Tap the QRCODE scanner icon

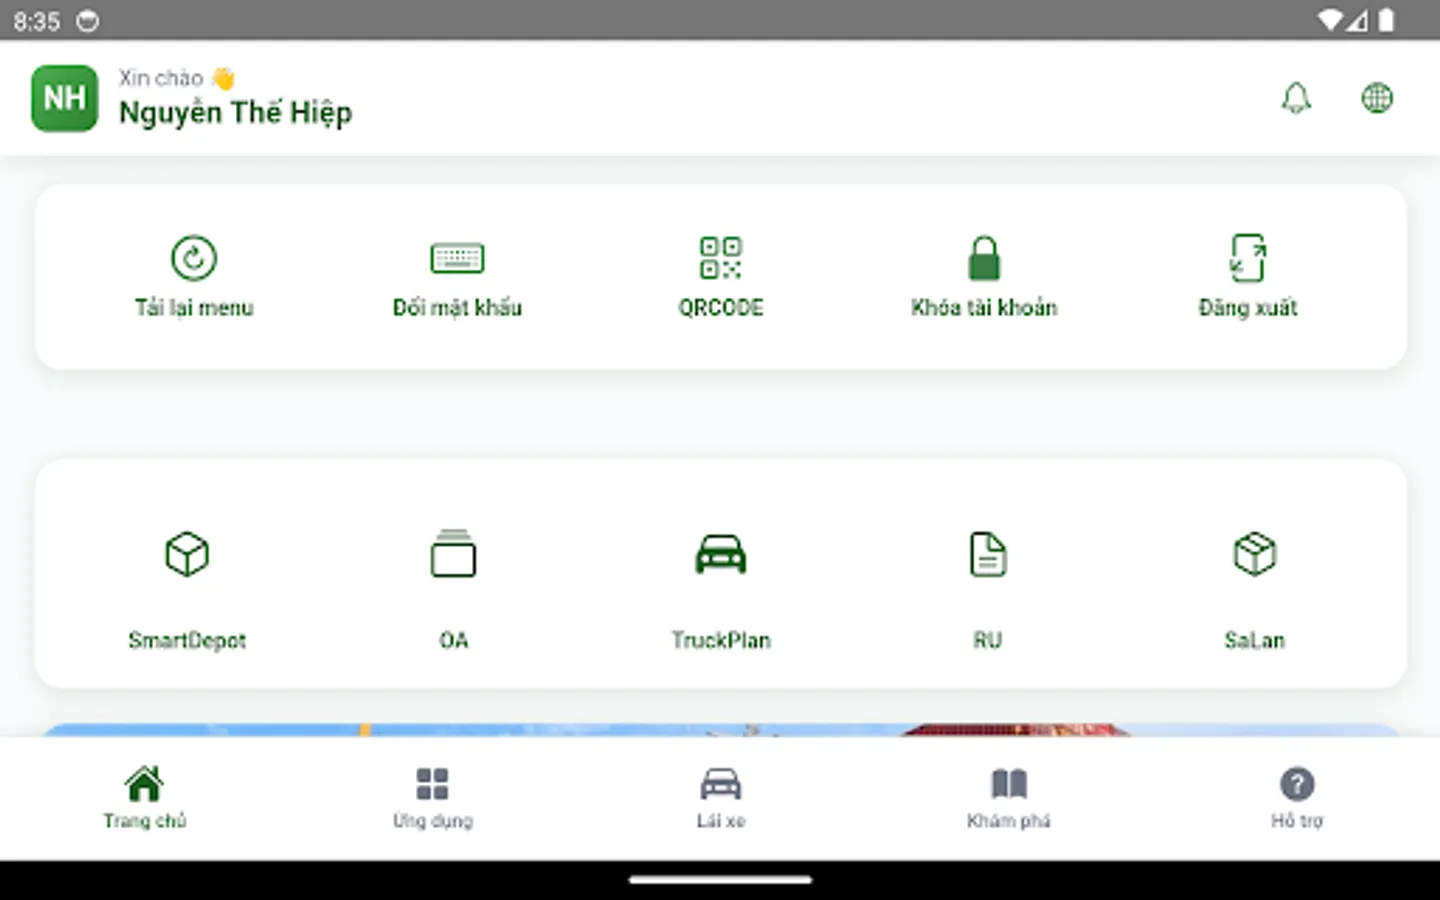(719, 258)
